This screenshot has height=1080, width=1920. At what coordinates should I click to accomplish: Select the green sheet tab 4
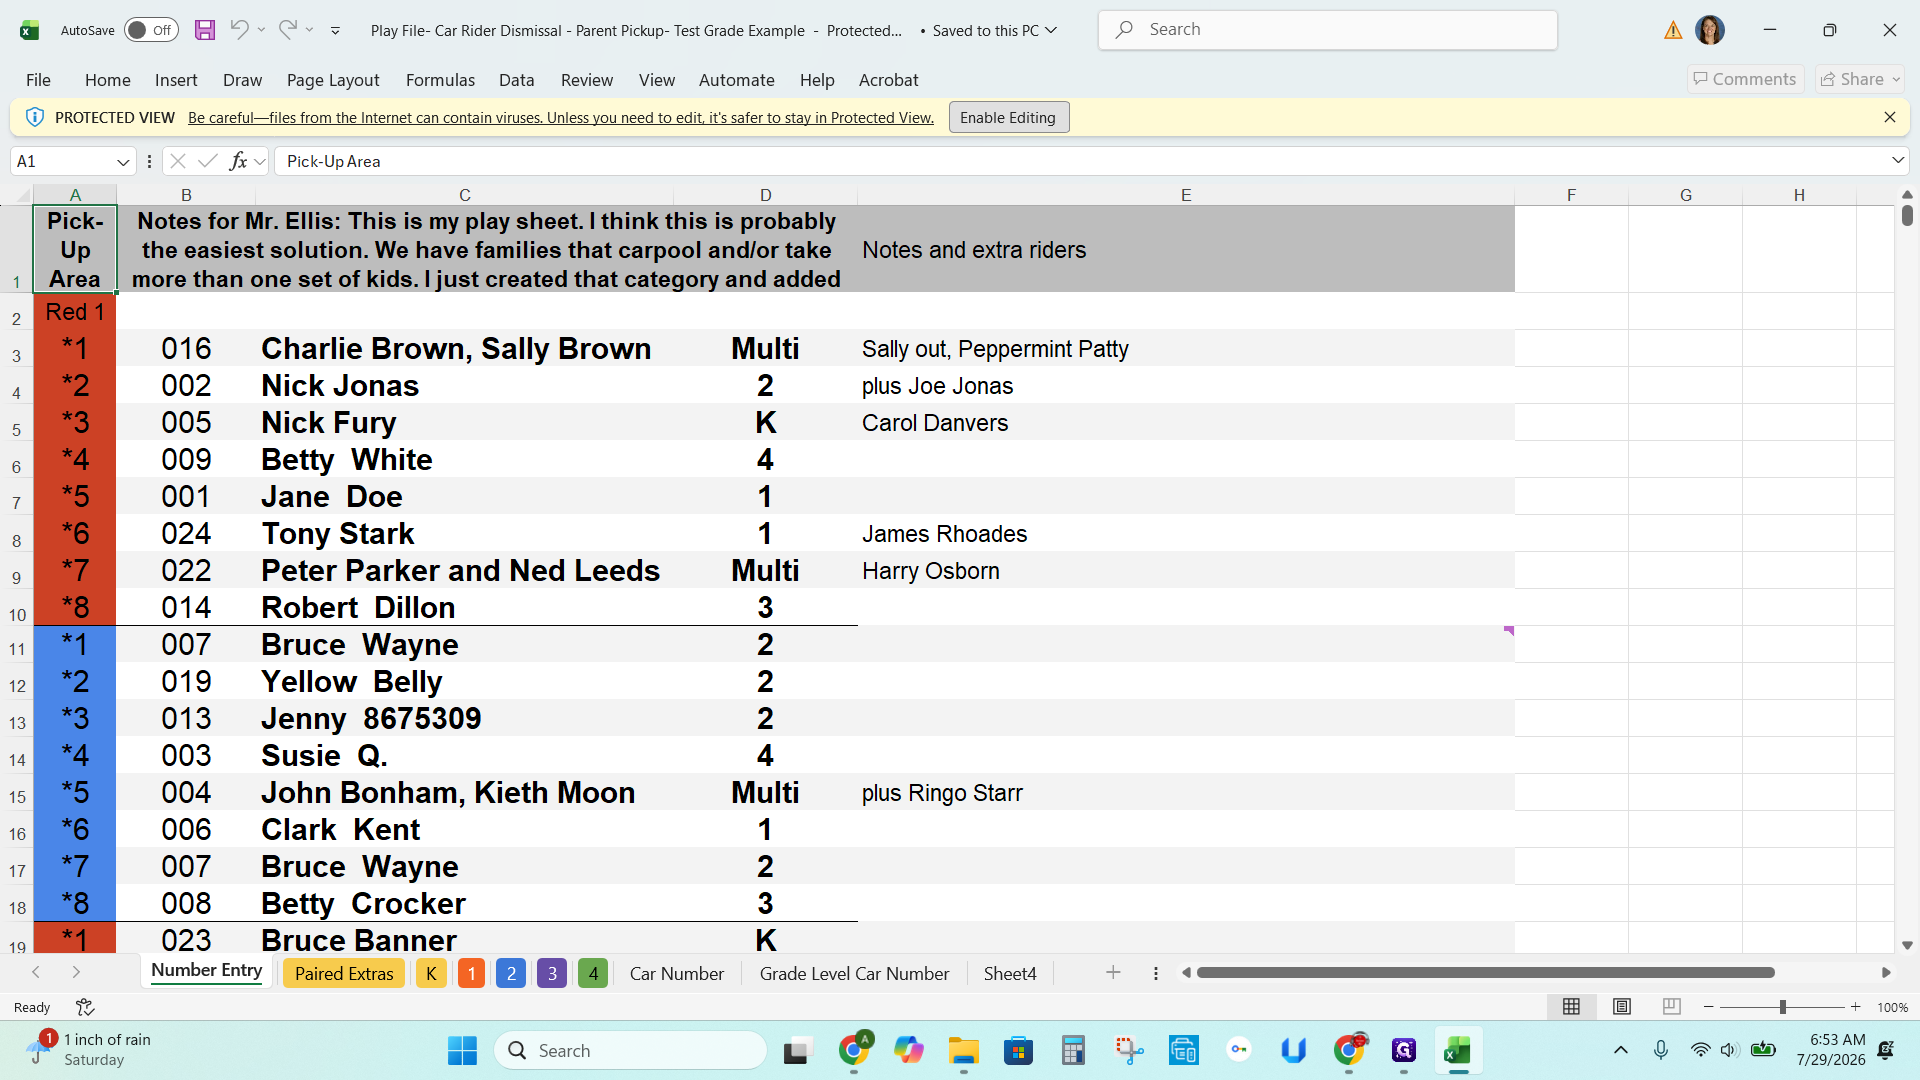[593, 973]
